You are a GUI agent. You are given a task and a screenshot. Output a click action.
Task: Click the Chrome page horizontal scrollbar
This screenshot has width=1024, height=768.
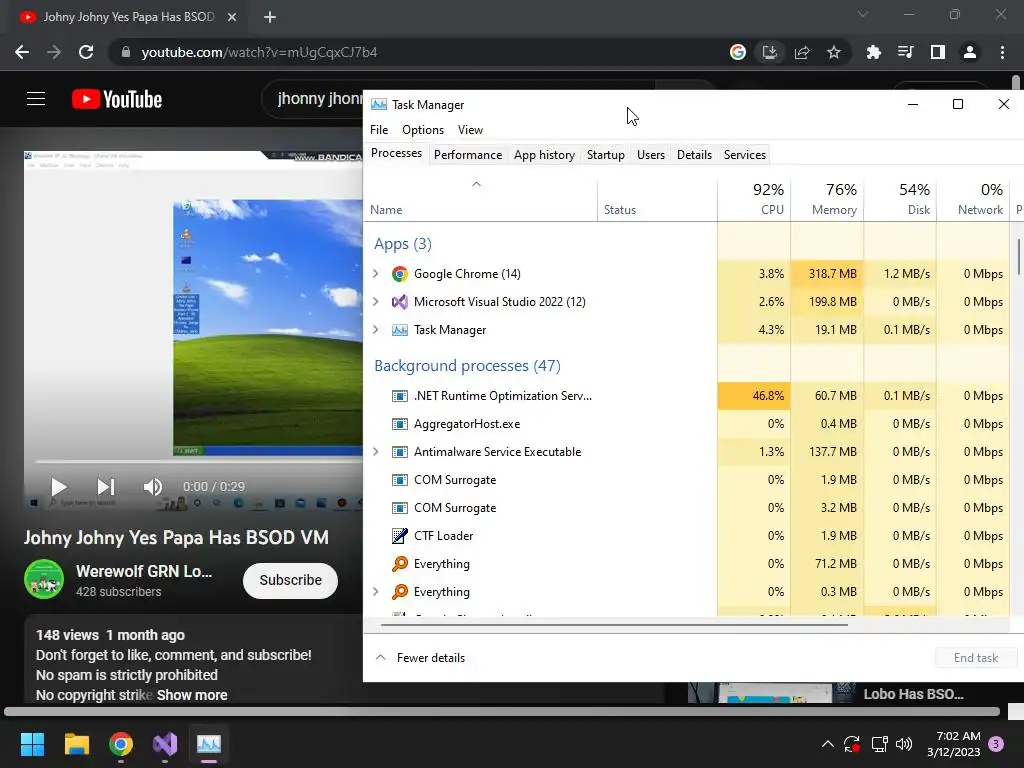(x=502, y=711)
